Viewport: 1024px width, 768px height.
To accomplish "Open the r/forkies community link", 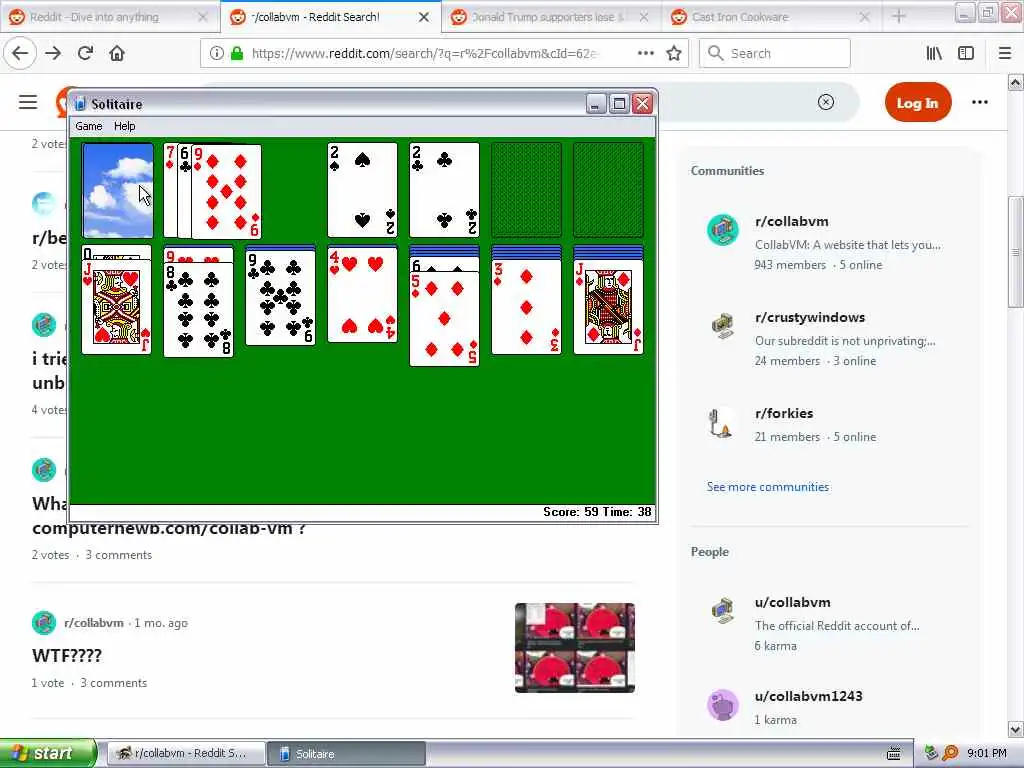I will point(784,413).
